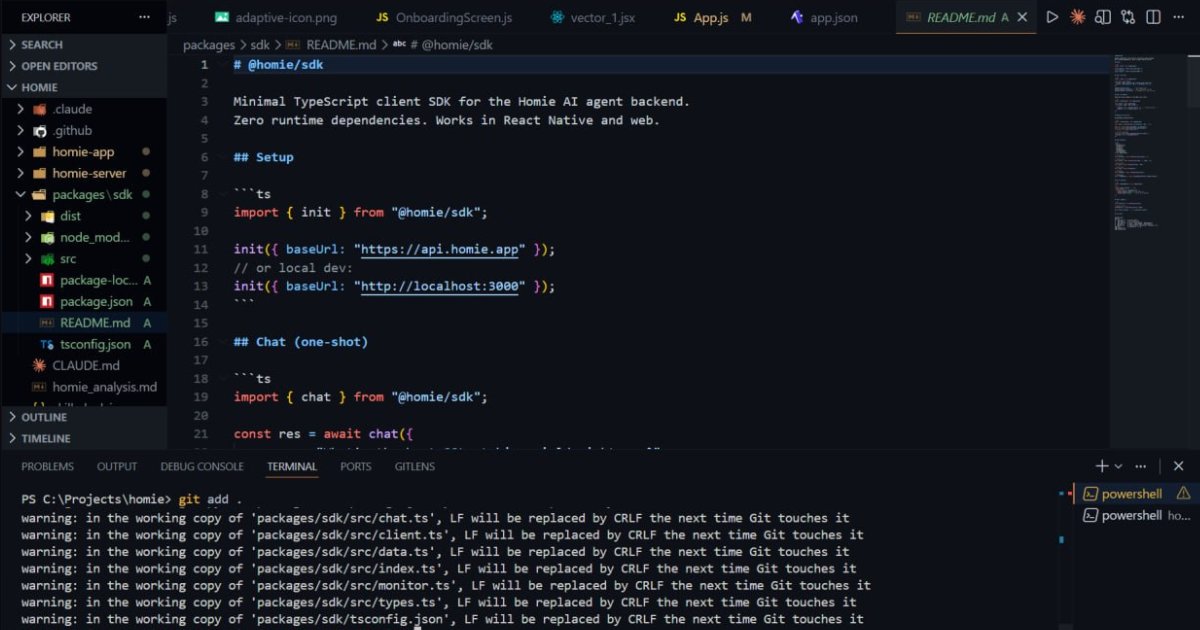1200x630 pixels.
Task: Click the 'git add .' command text
Action: (211, 499)
